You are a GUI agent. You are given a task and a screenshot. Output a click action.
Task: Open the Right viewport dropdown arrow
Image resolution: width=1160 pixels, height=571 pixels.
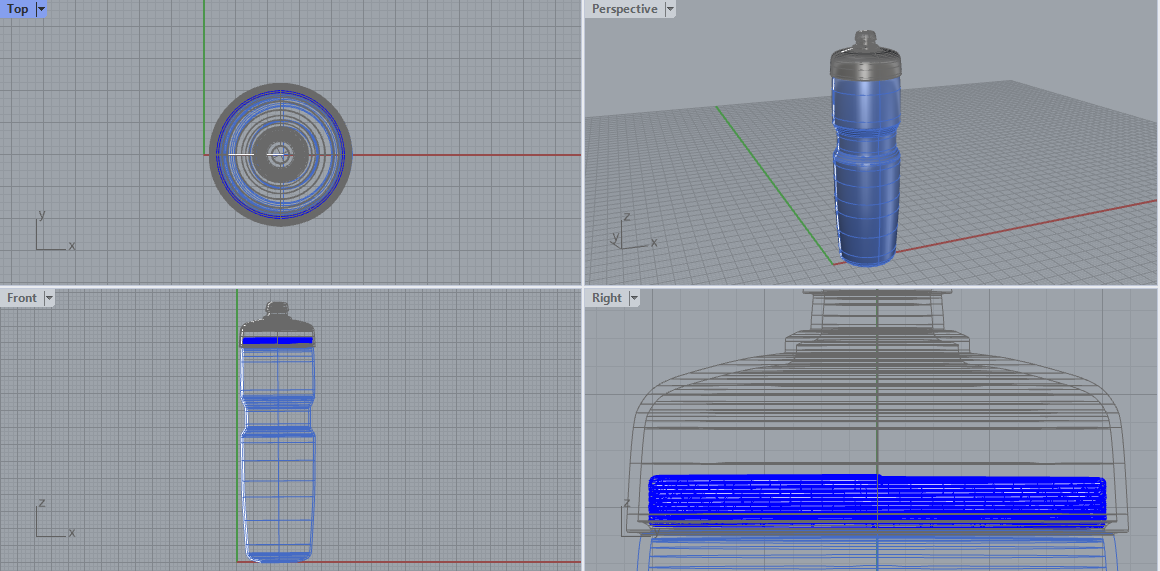coord(634,298)
